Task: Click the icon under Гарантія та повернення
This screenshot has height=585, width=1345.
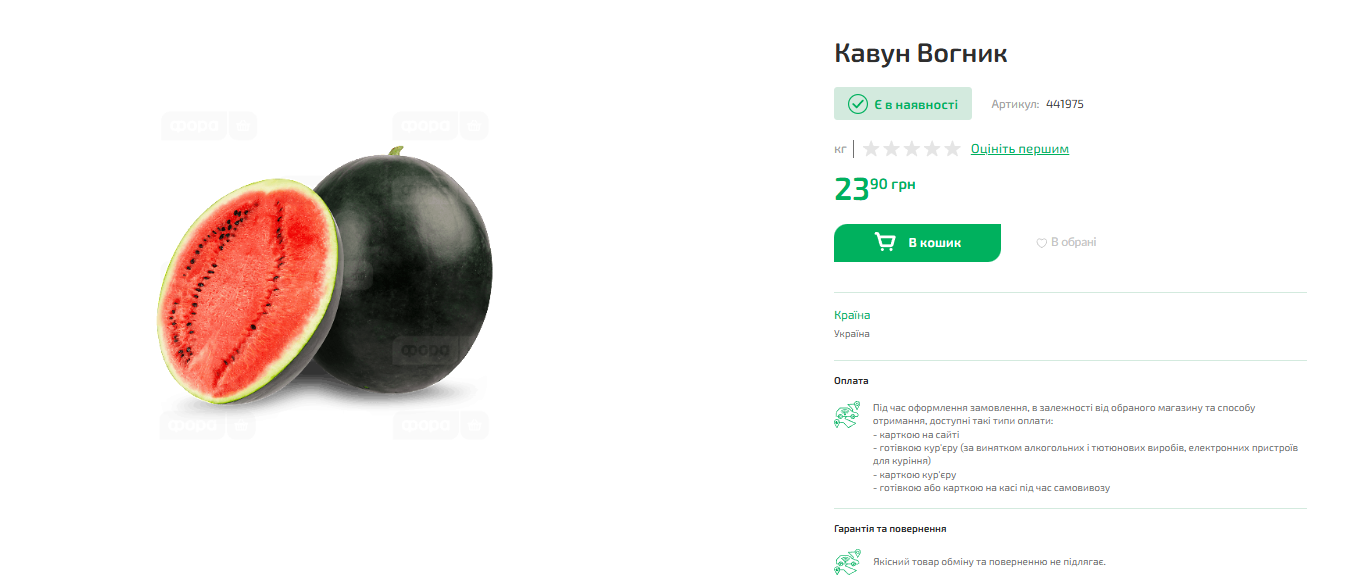Action: coord(847,563)
